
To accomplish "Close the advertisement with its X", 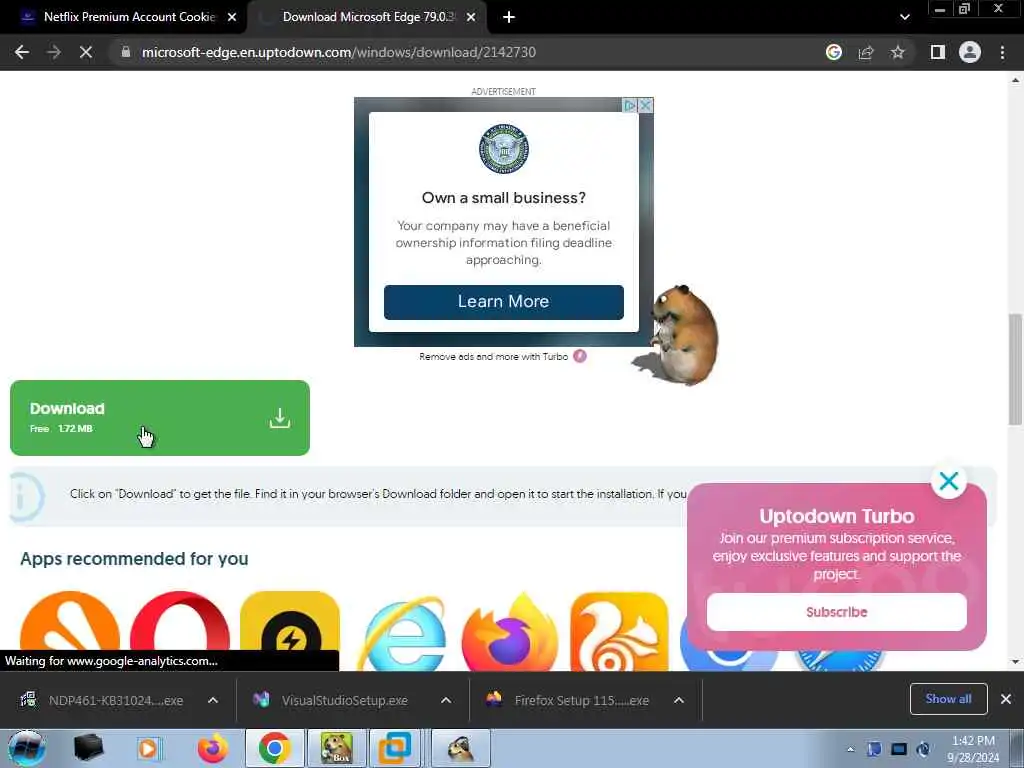I will click(645, 105).
